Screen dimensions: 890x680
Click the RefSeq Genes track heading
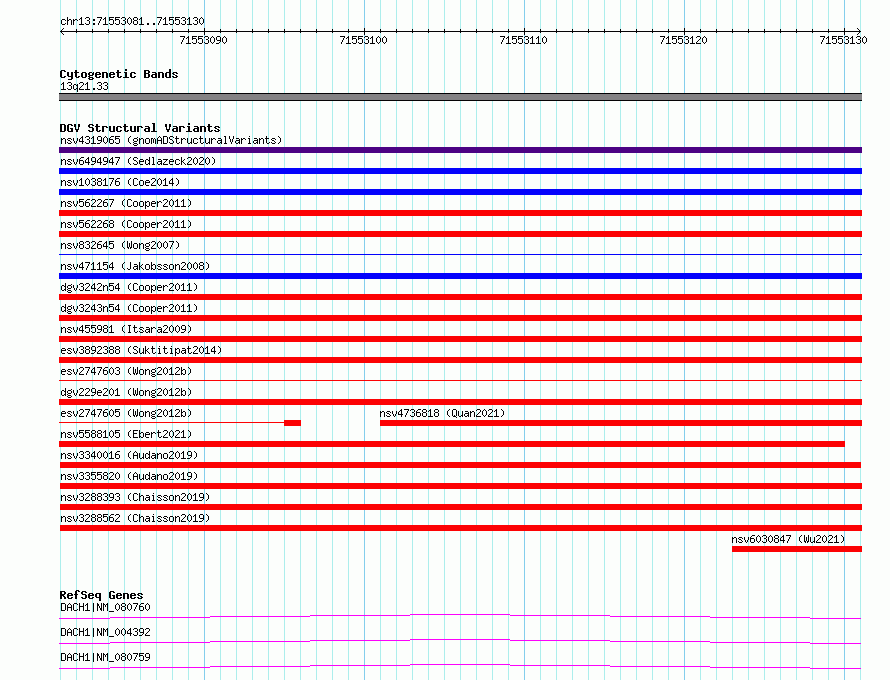pos(101,595)
